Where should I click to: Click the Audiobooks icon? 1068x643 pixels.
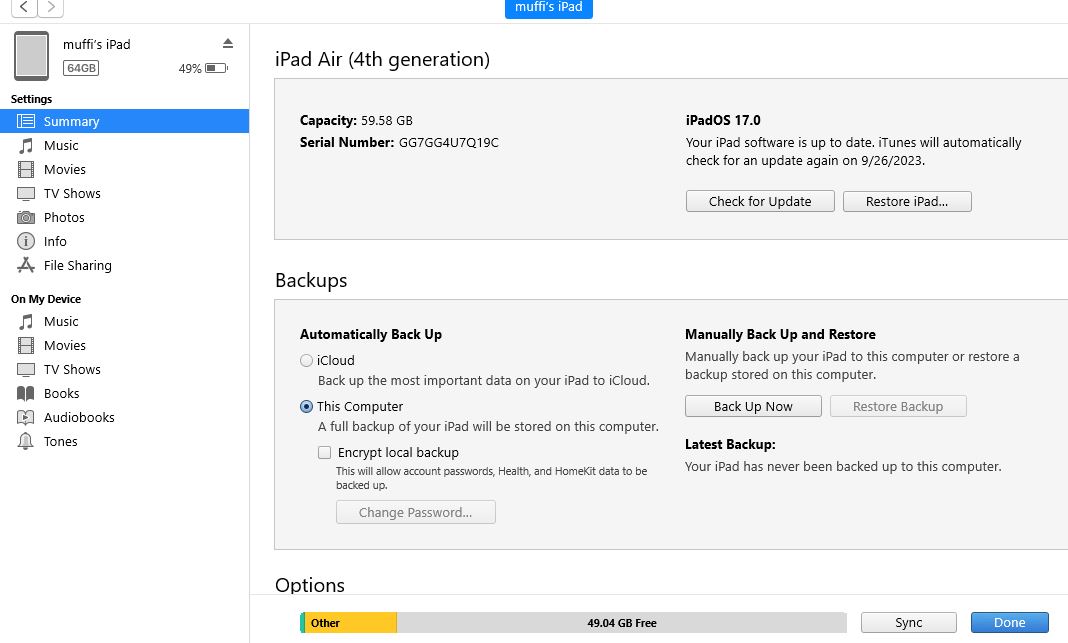coord(26,418)
